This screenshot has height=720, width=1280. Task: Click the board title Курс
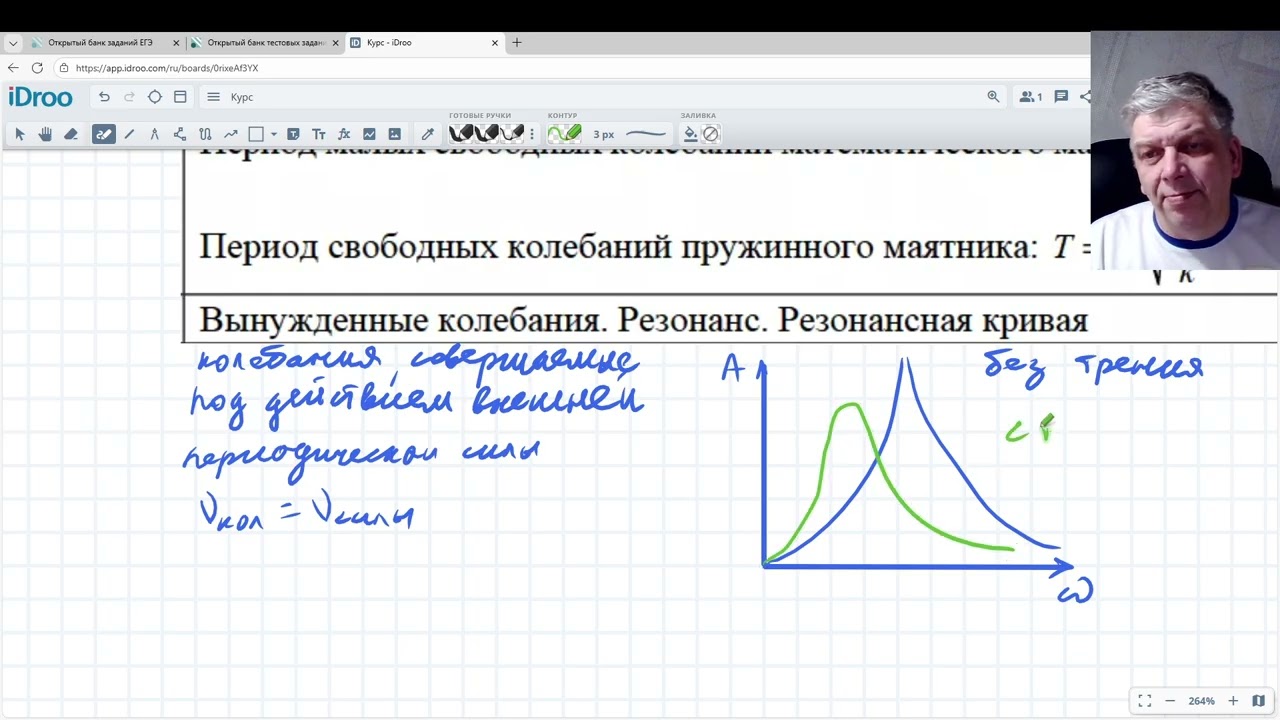click(242, 97)
